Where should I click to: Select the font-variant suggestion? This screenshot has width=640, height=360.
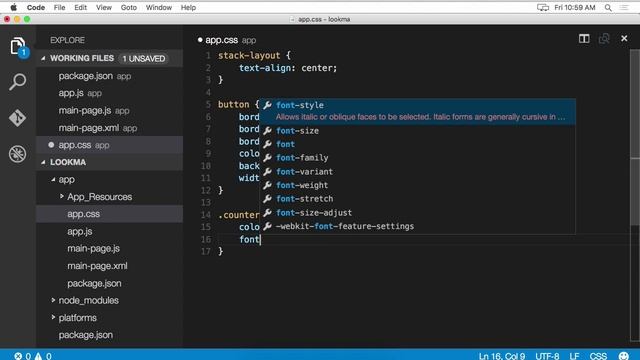click(418, 171)
